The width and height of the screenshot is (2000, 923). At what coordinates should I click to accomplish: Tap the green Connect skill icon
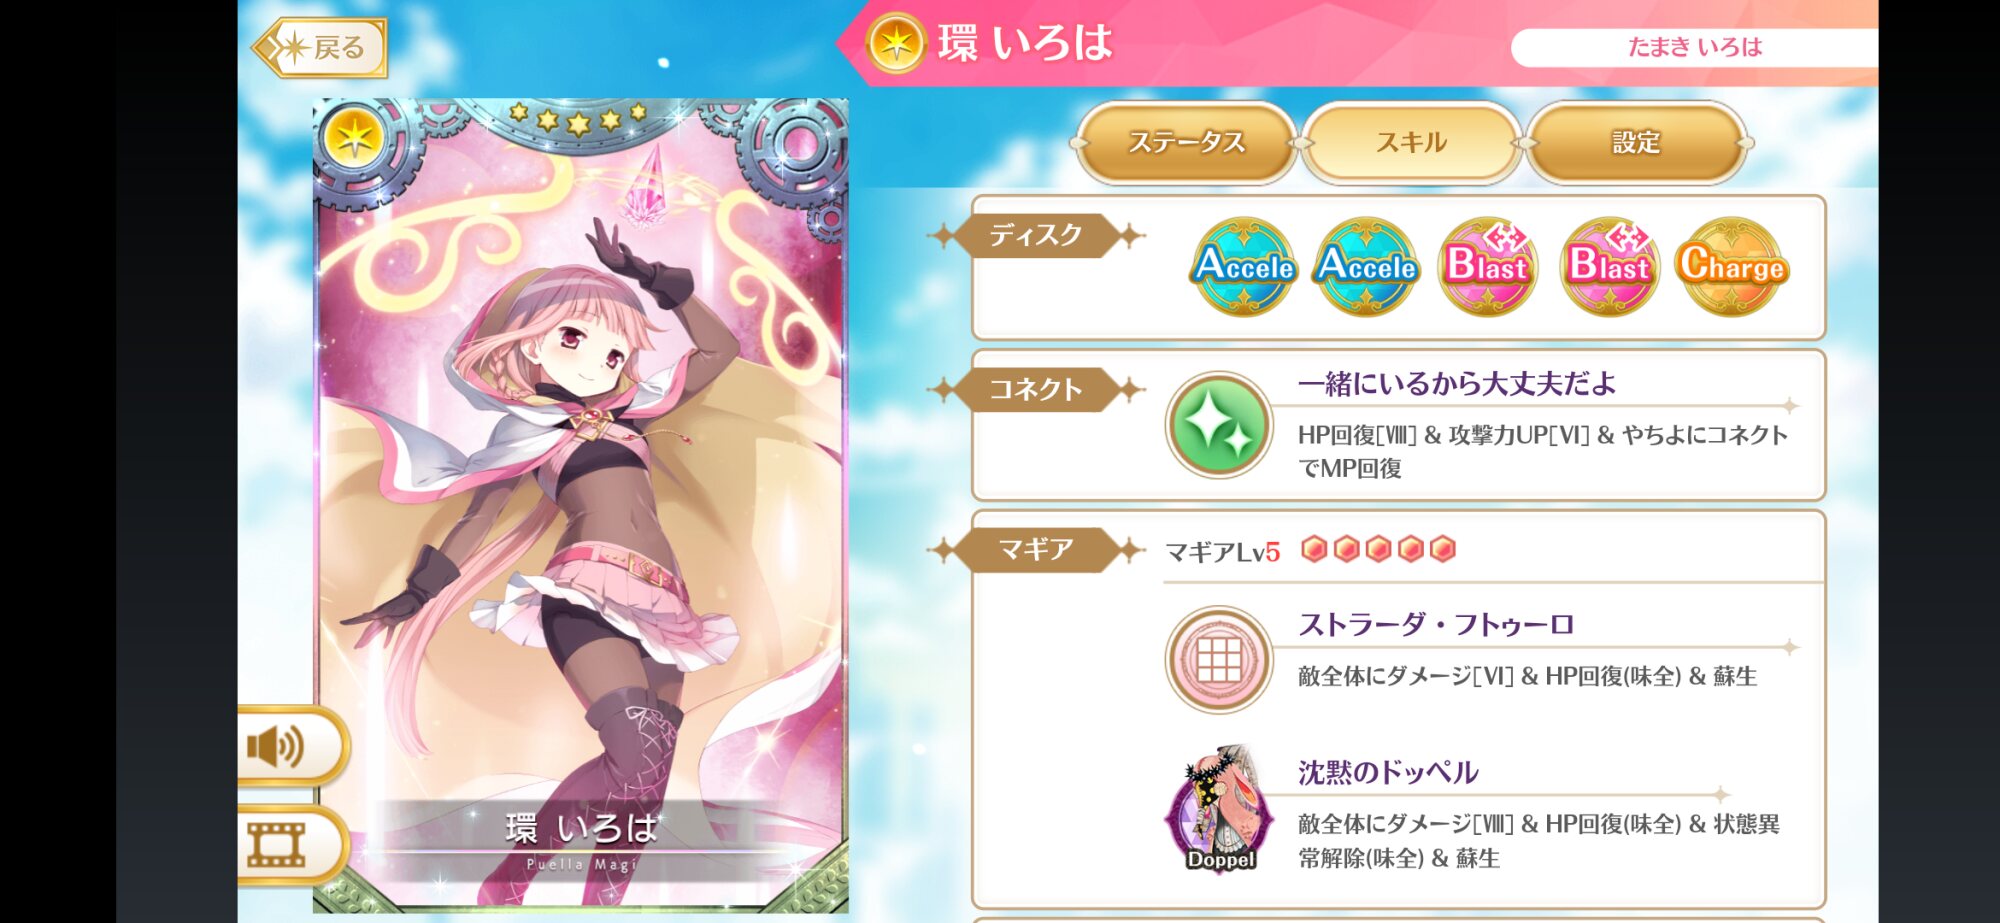[1219, 425]
